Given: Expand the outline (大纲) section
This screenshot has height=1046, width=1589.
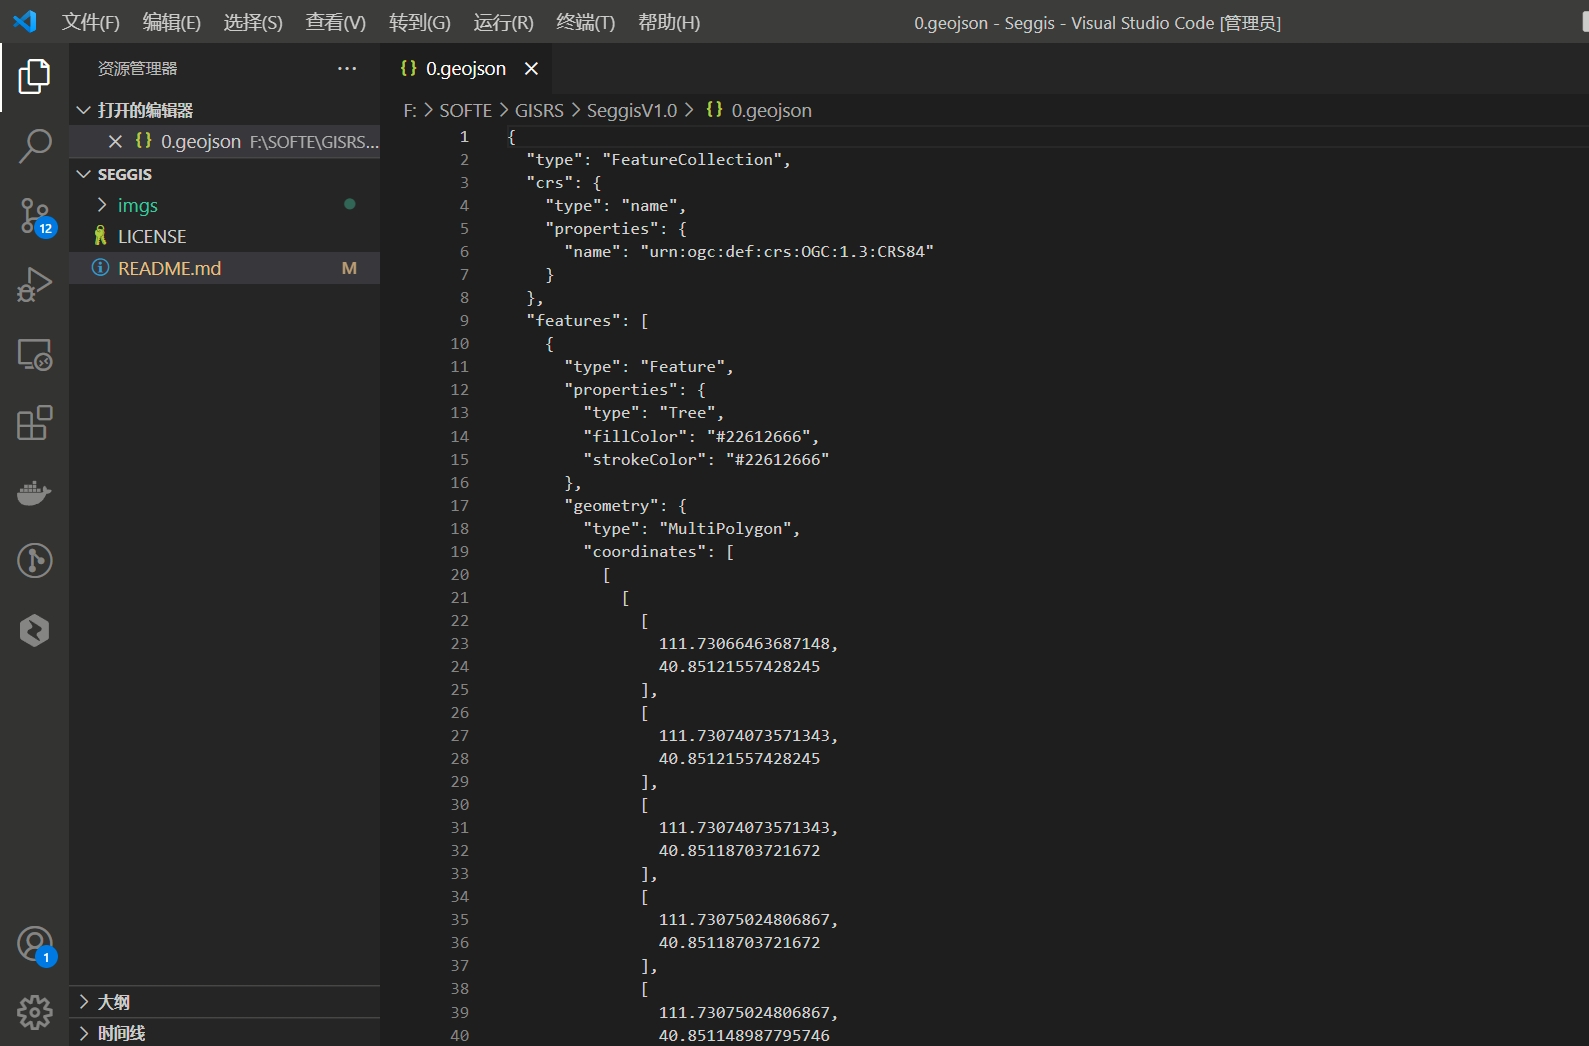Looking at the screenshot, I should [x=84, y=1001].
